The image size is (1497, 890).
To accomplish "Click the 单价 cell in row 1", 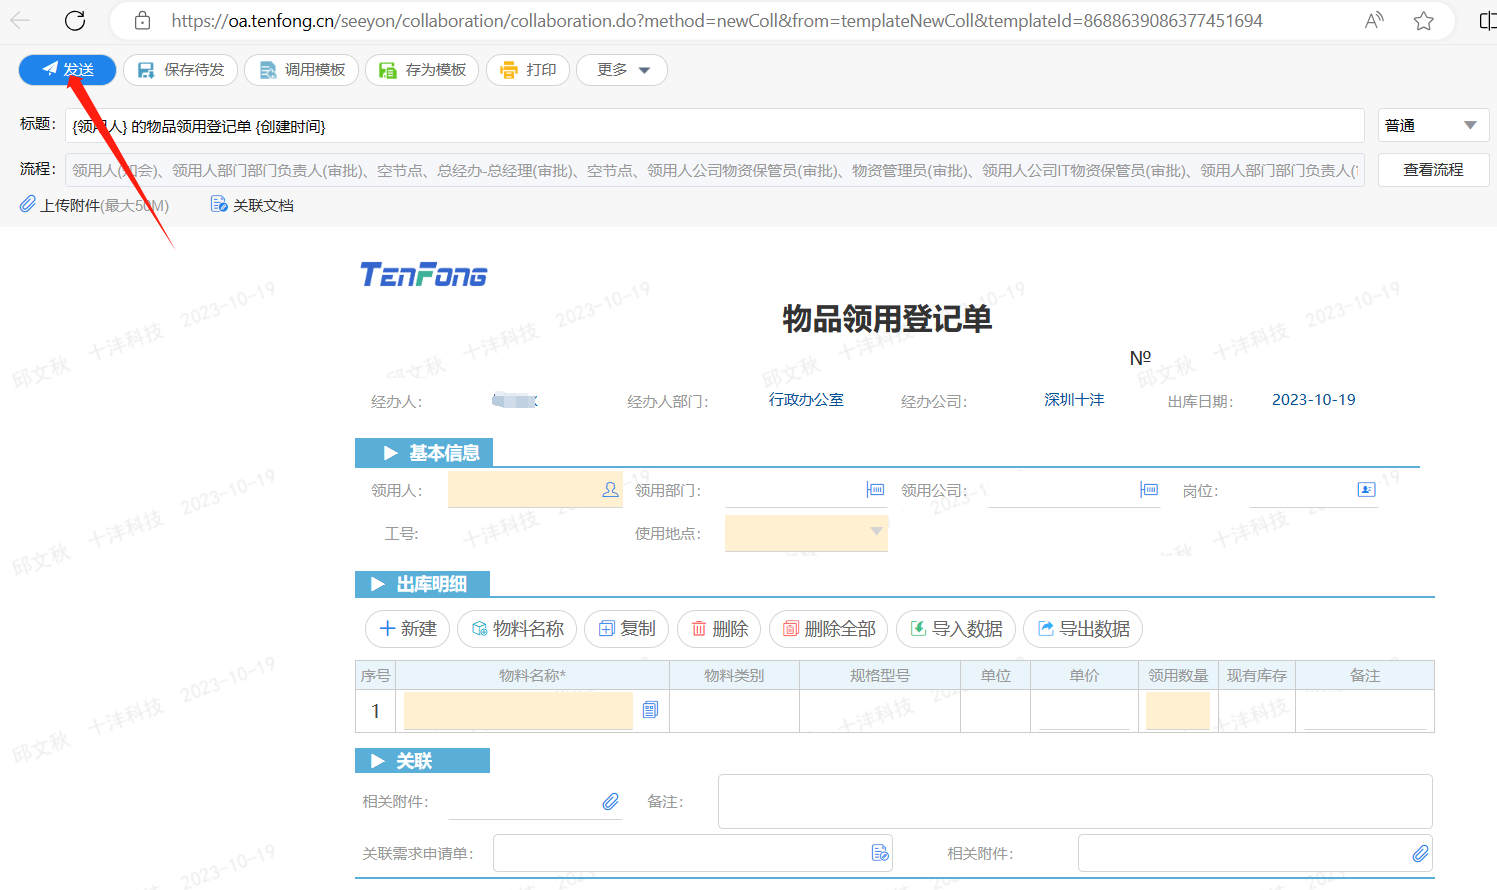I will pos(1084,711).
